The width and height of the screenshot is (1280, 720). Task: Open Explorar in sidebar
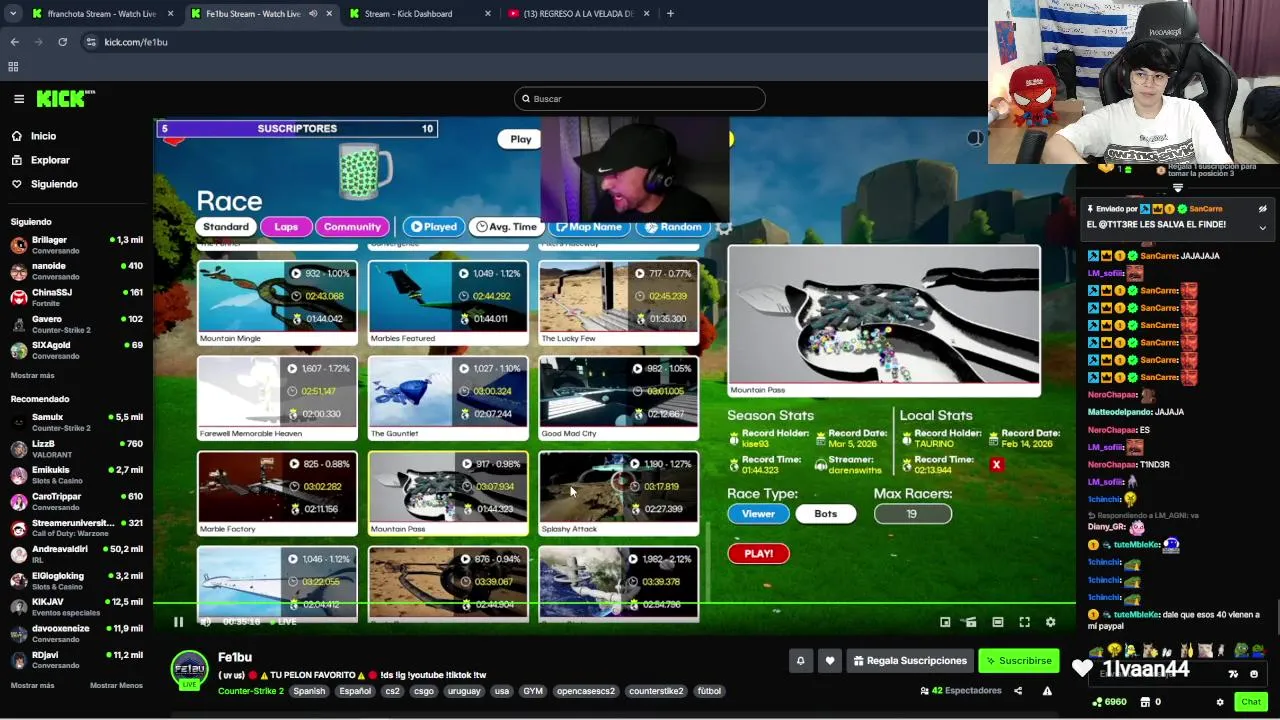coord(50,160)
